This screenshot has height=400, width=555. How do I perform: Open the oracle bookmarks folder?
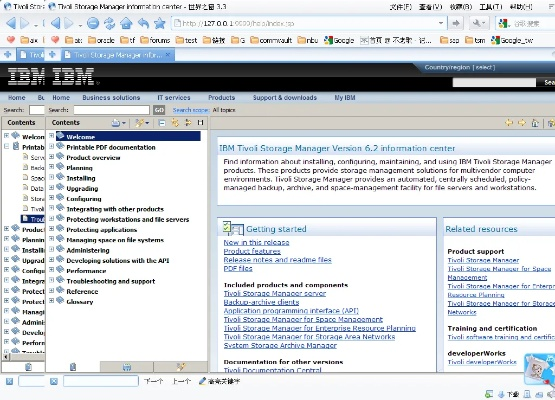tap(101, 40)
